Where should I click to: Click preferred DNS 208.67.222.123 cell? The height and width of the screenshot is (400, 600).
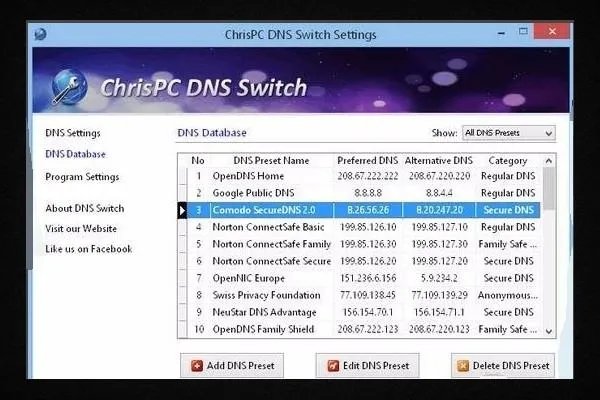[368, 329]
